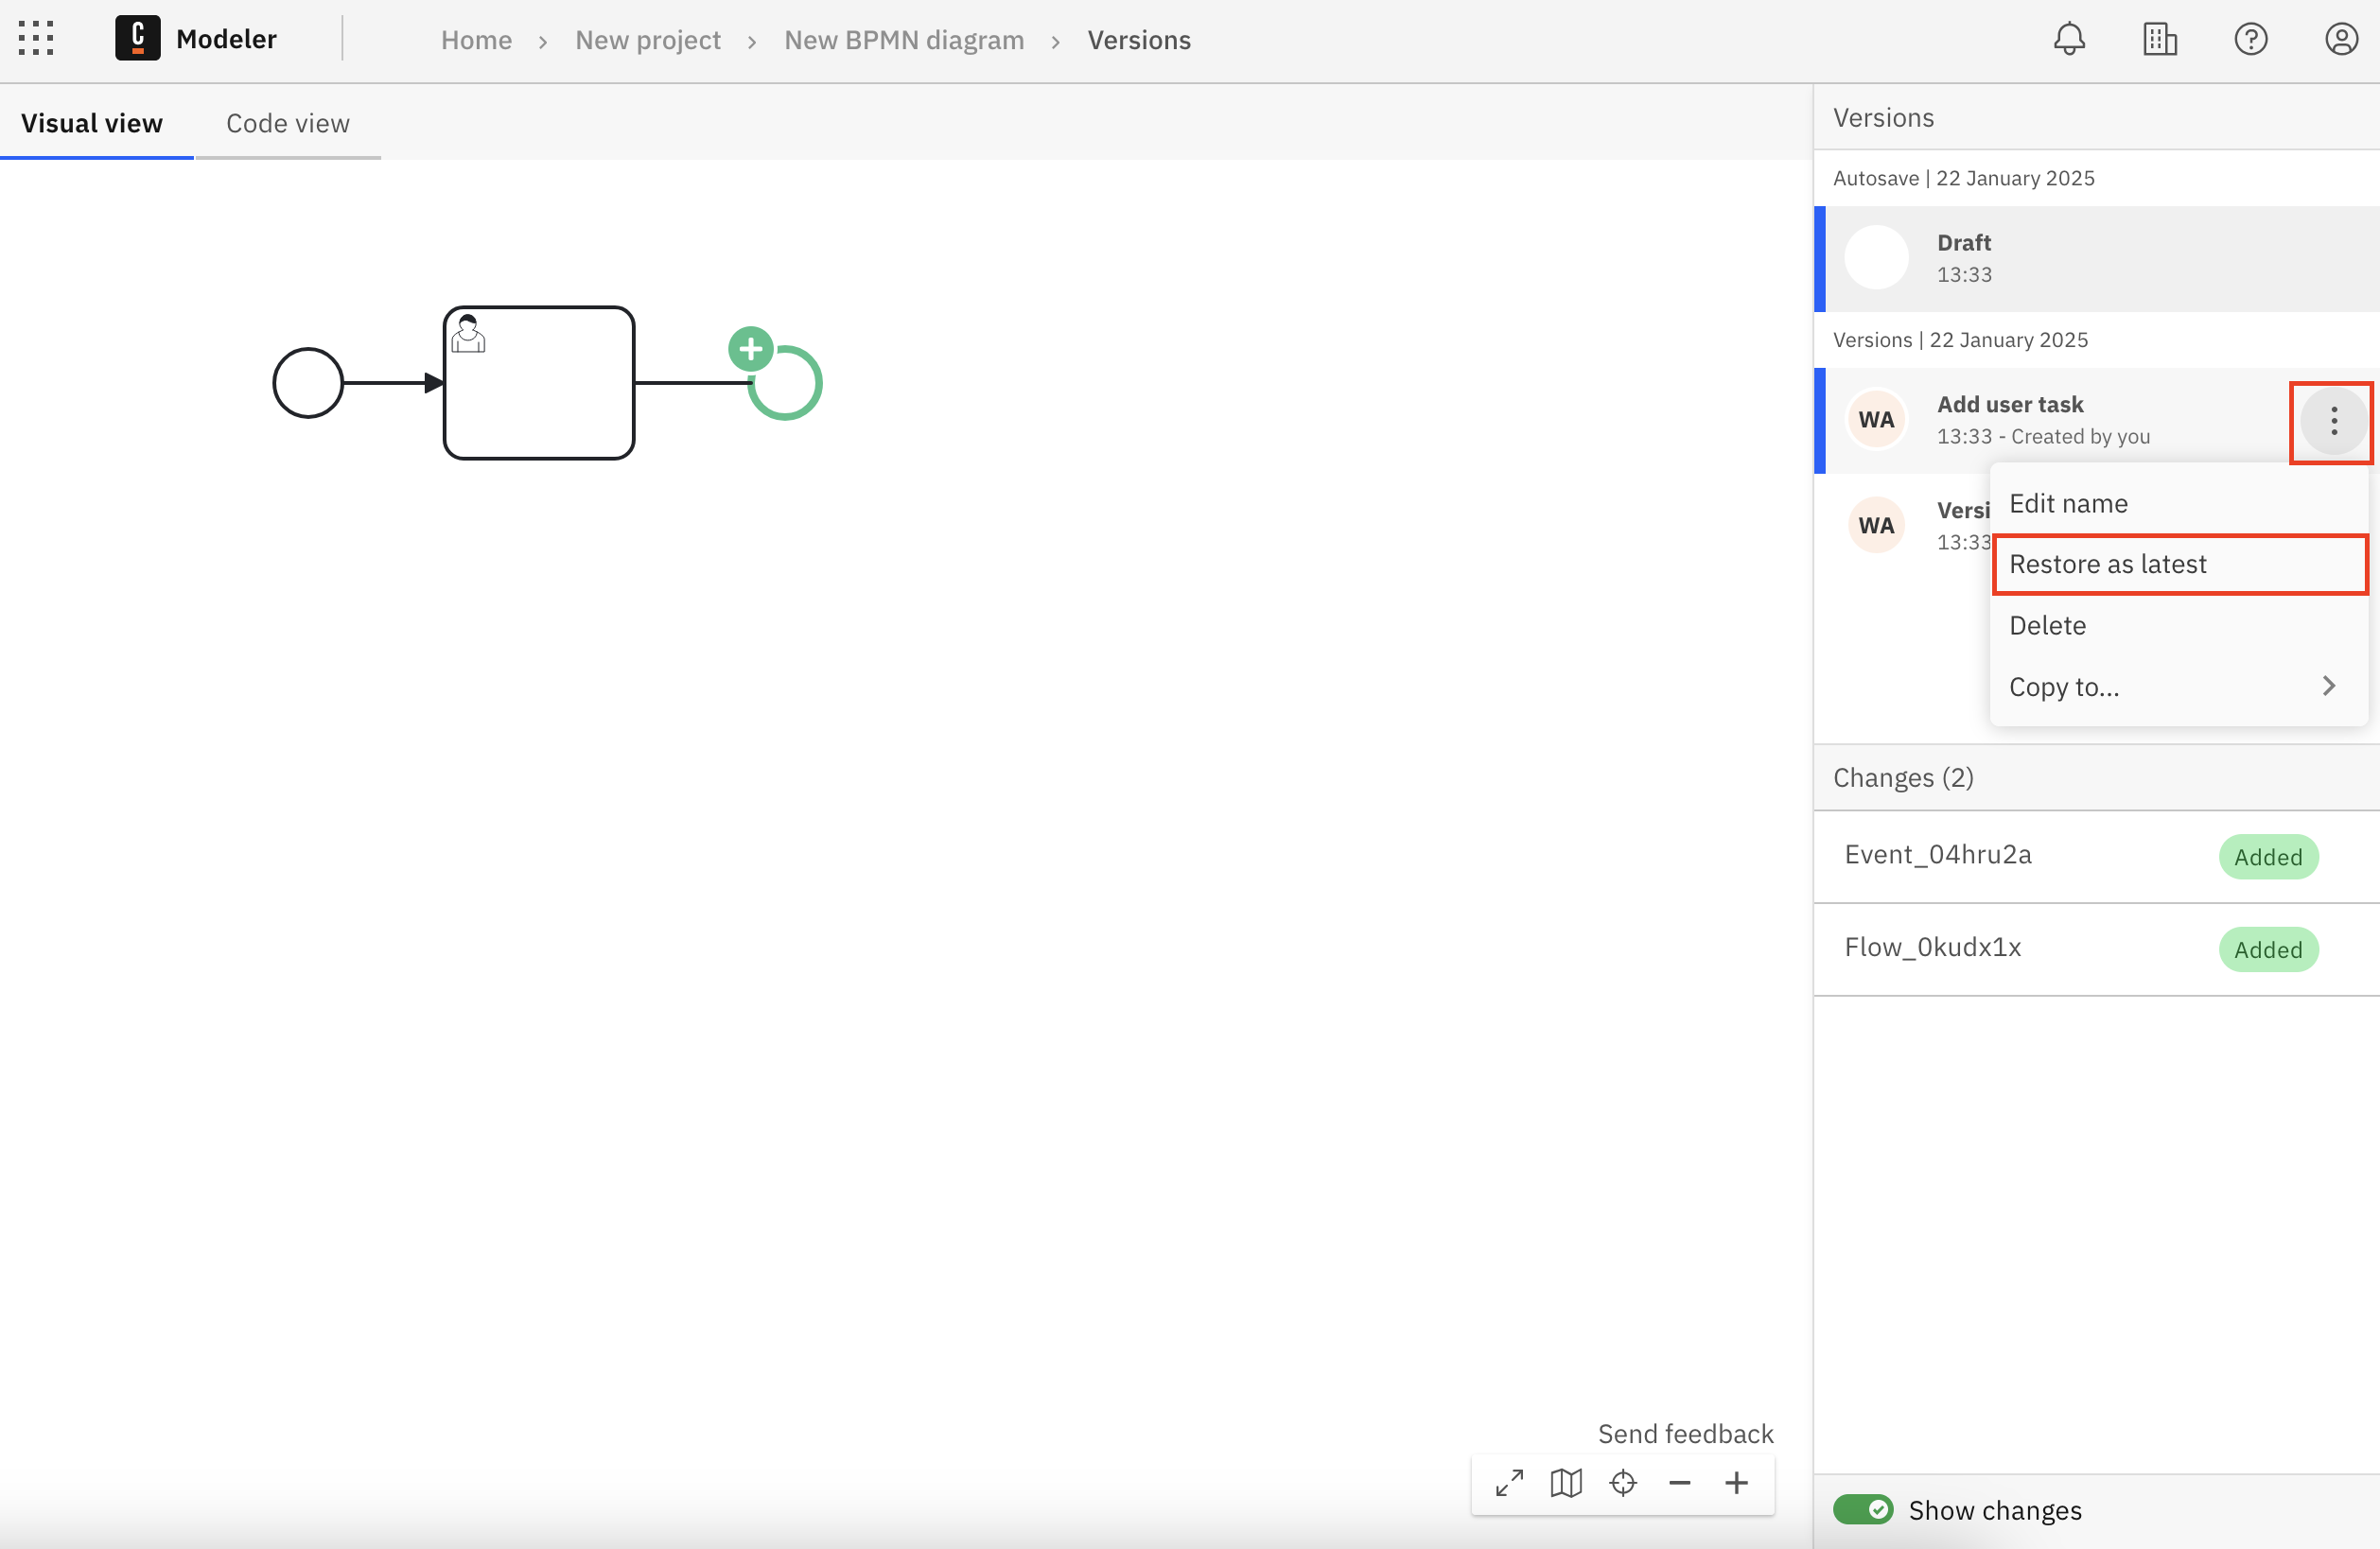Click the Camunda Modeler logo
The width and height of the screenshot is (2380, 1549).
click(x=137, y=39)
